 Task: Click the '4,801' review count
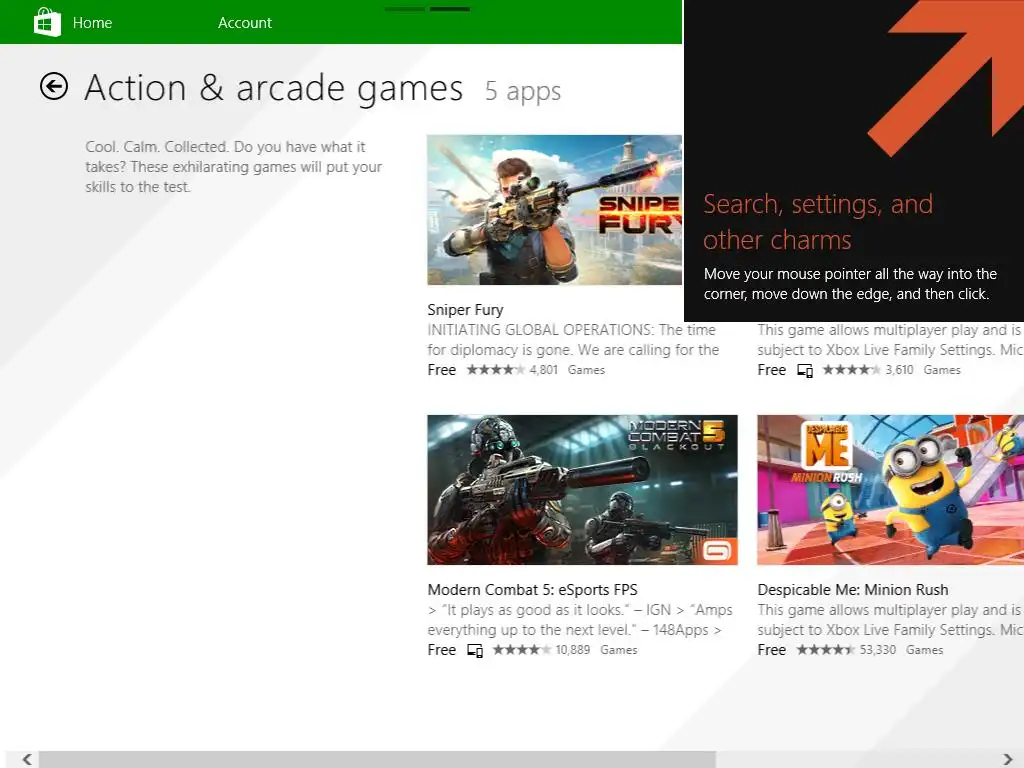pos(543,370)
